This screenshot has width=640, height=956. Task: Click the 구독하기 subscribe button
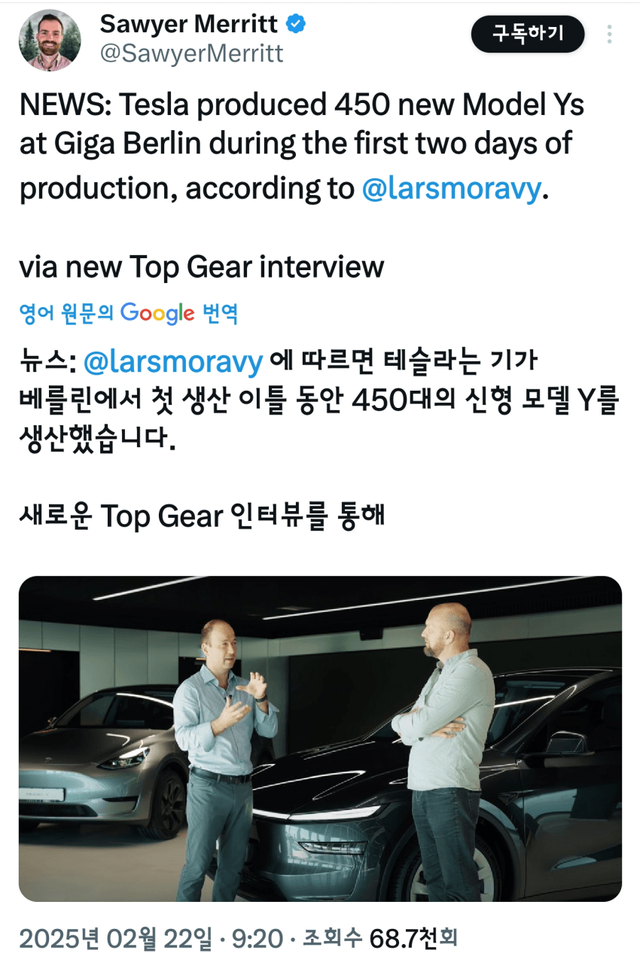tap(528, 34)
